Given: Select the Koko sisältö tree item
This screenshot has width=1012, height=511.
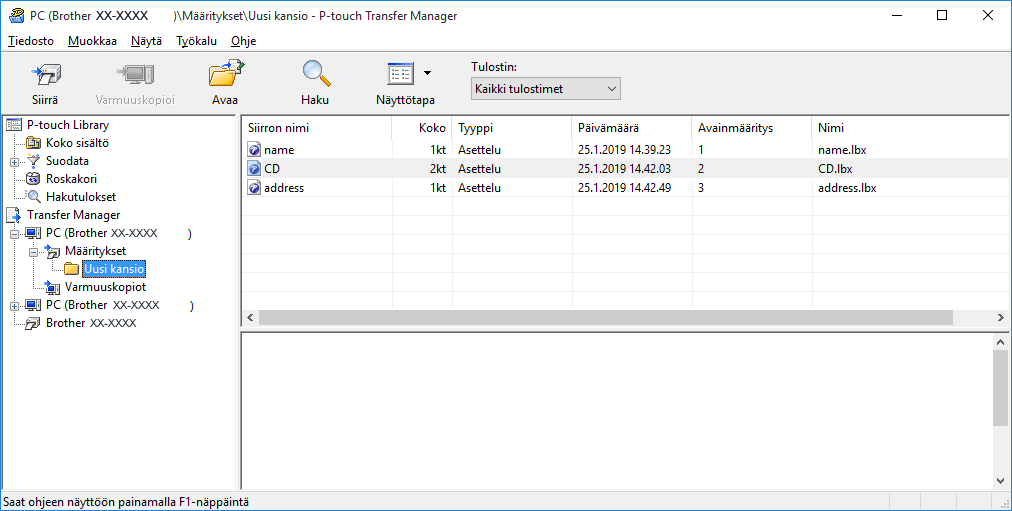Looking at the screenshot, I should (77, 143).
